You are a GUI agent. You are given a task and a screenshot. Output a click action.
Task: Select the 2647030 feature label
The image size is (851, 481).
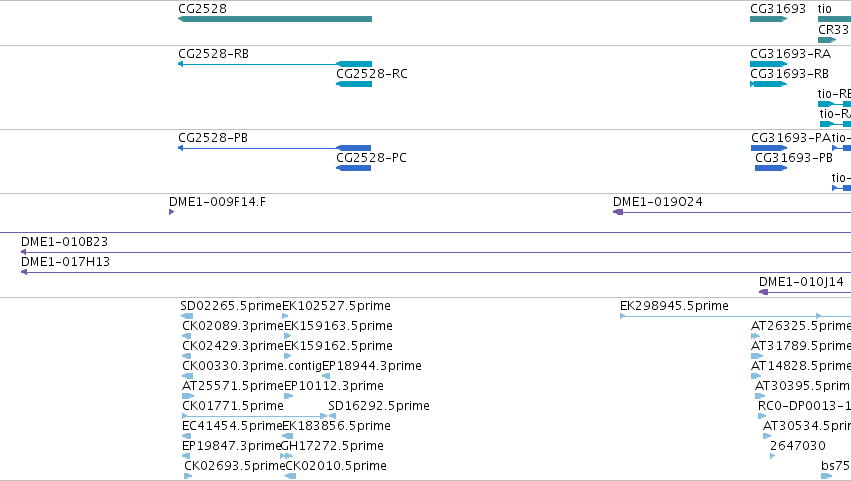point(798,446)
